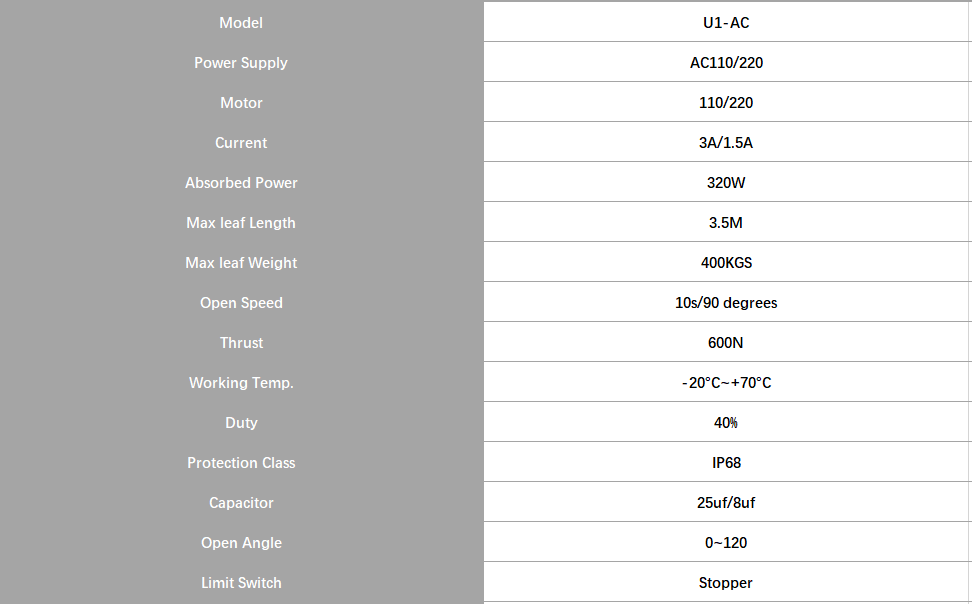Select the Stopper limit switch value
972x604 pixels.
tap(726, 582)
